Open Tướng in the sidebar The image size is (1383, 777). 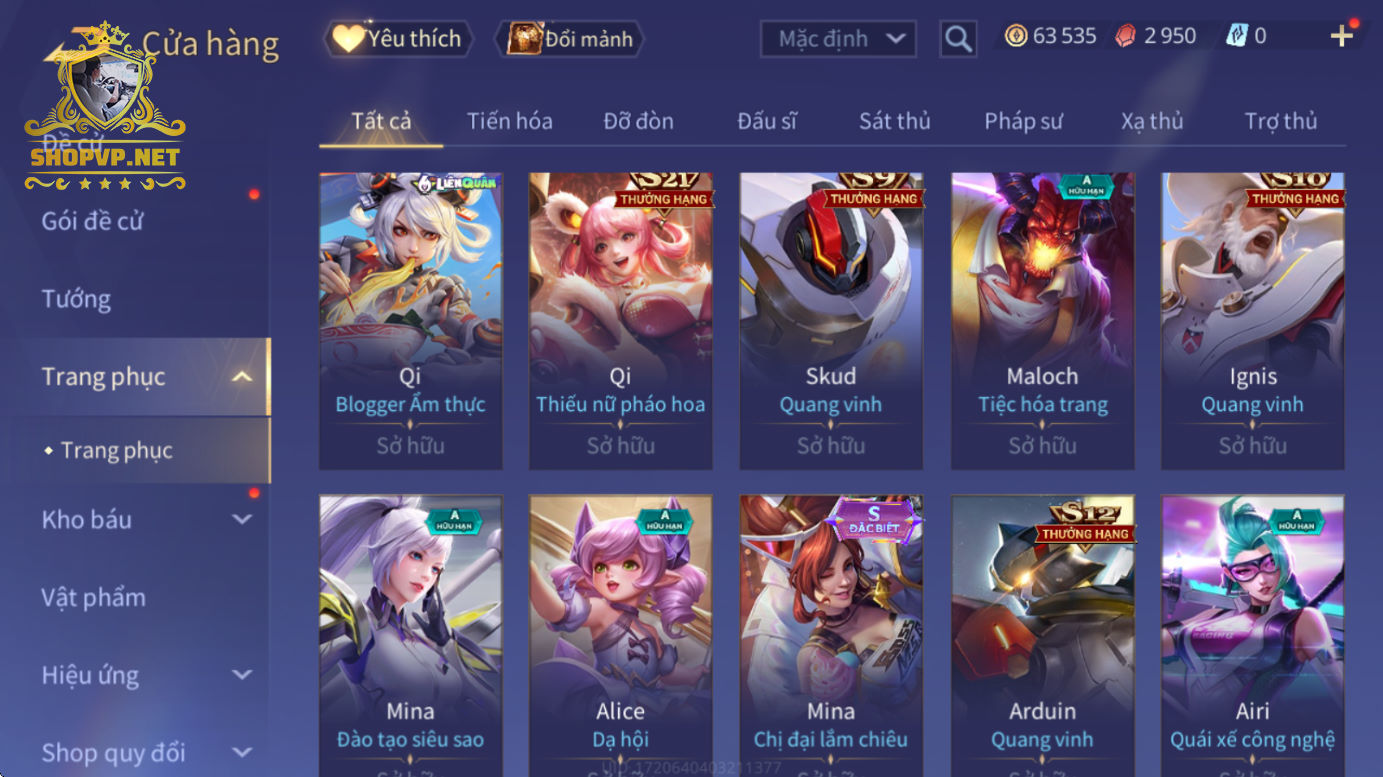click(76, 299)
